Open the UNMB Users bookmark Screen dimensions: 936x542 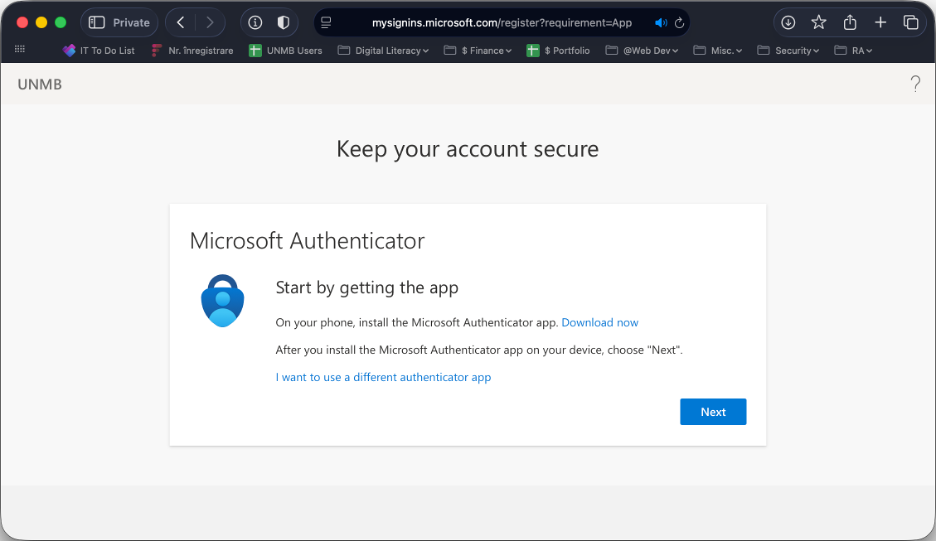pyautogui.click(x=286, y=50)
